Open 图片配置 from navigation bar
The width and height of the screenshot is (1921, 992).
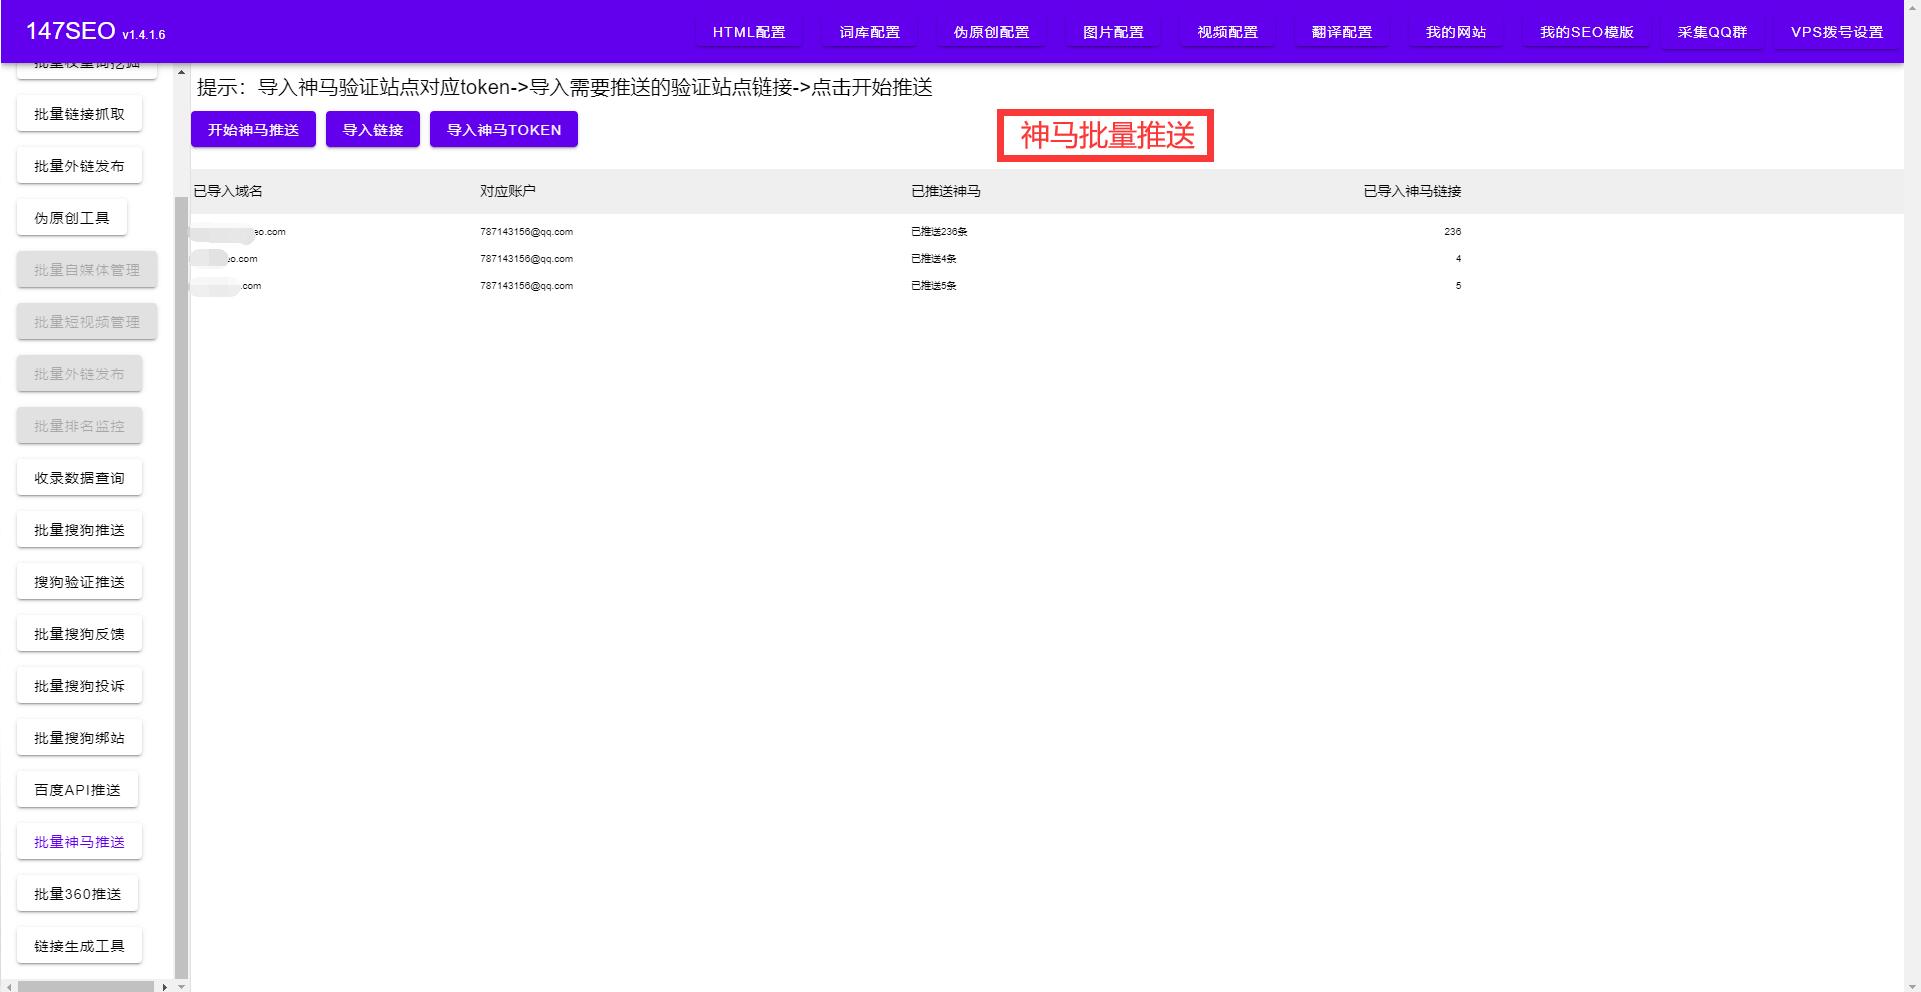coord(1111,31)
